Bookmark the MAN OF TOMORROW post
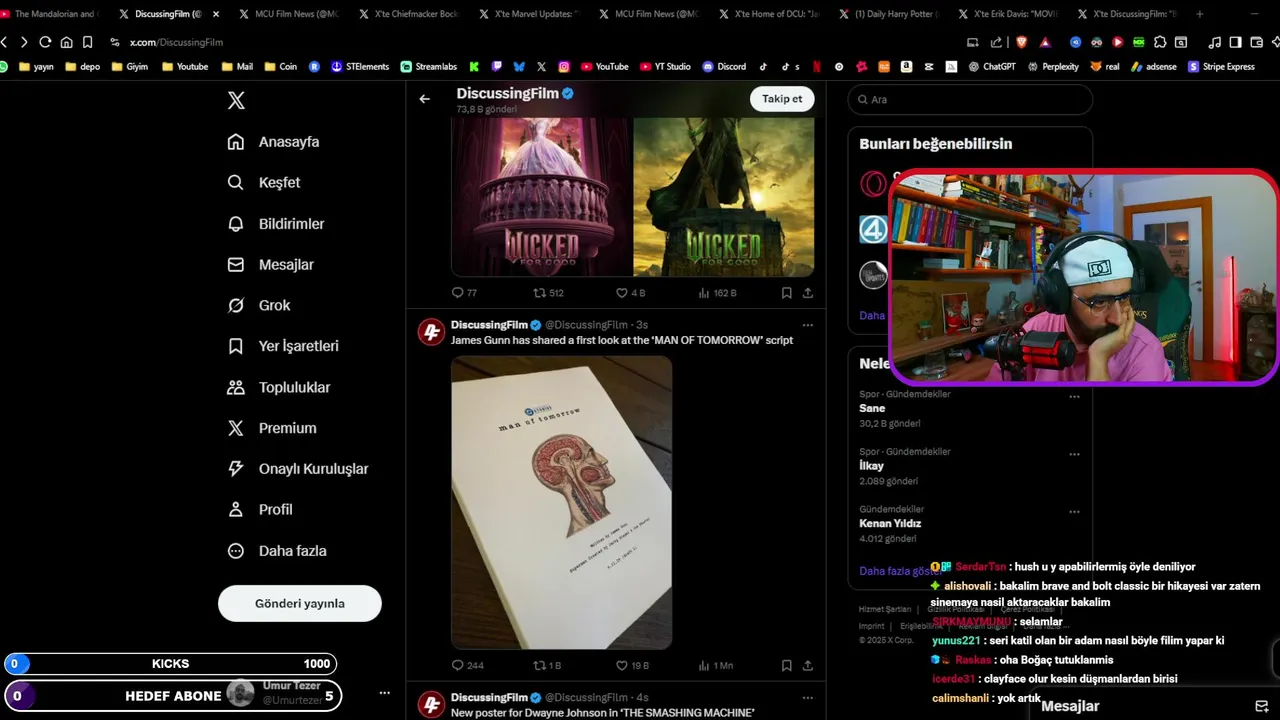Image resolution: width=1280 pixels, height=720 pixels. (x=787, y=665)
